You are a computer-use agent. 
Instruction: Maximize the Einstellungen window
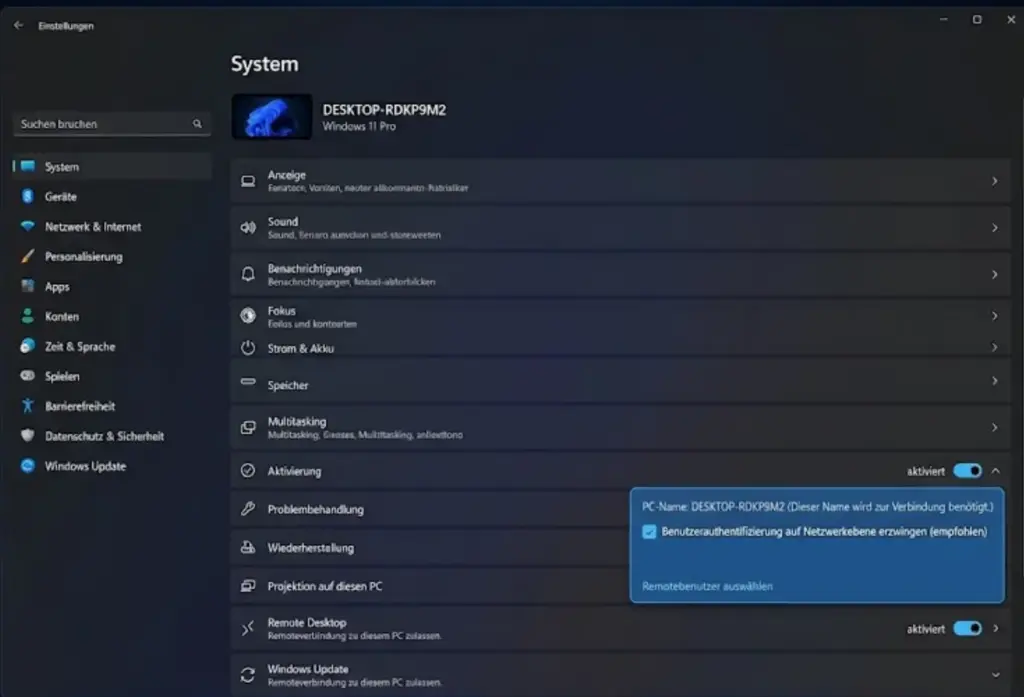(977, 20)
